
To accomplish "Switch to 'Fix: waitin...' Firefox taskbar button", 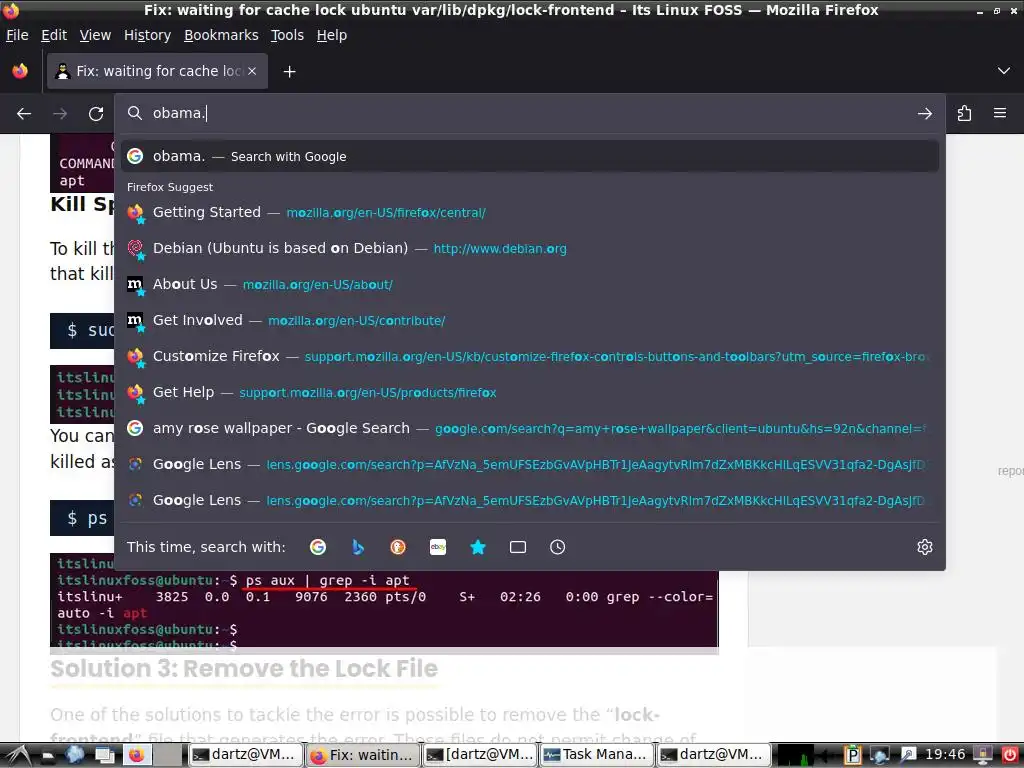I will (x=363, y=755).
